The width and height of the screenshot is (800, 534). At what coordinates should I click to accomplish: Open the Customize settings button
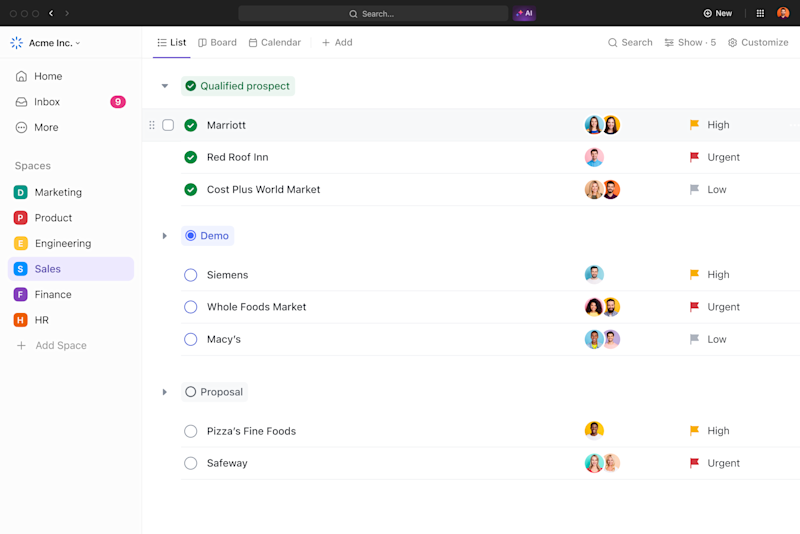pos(758,42)
